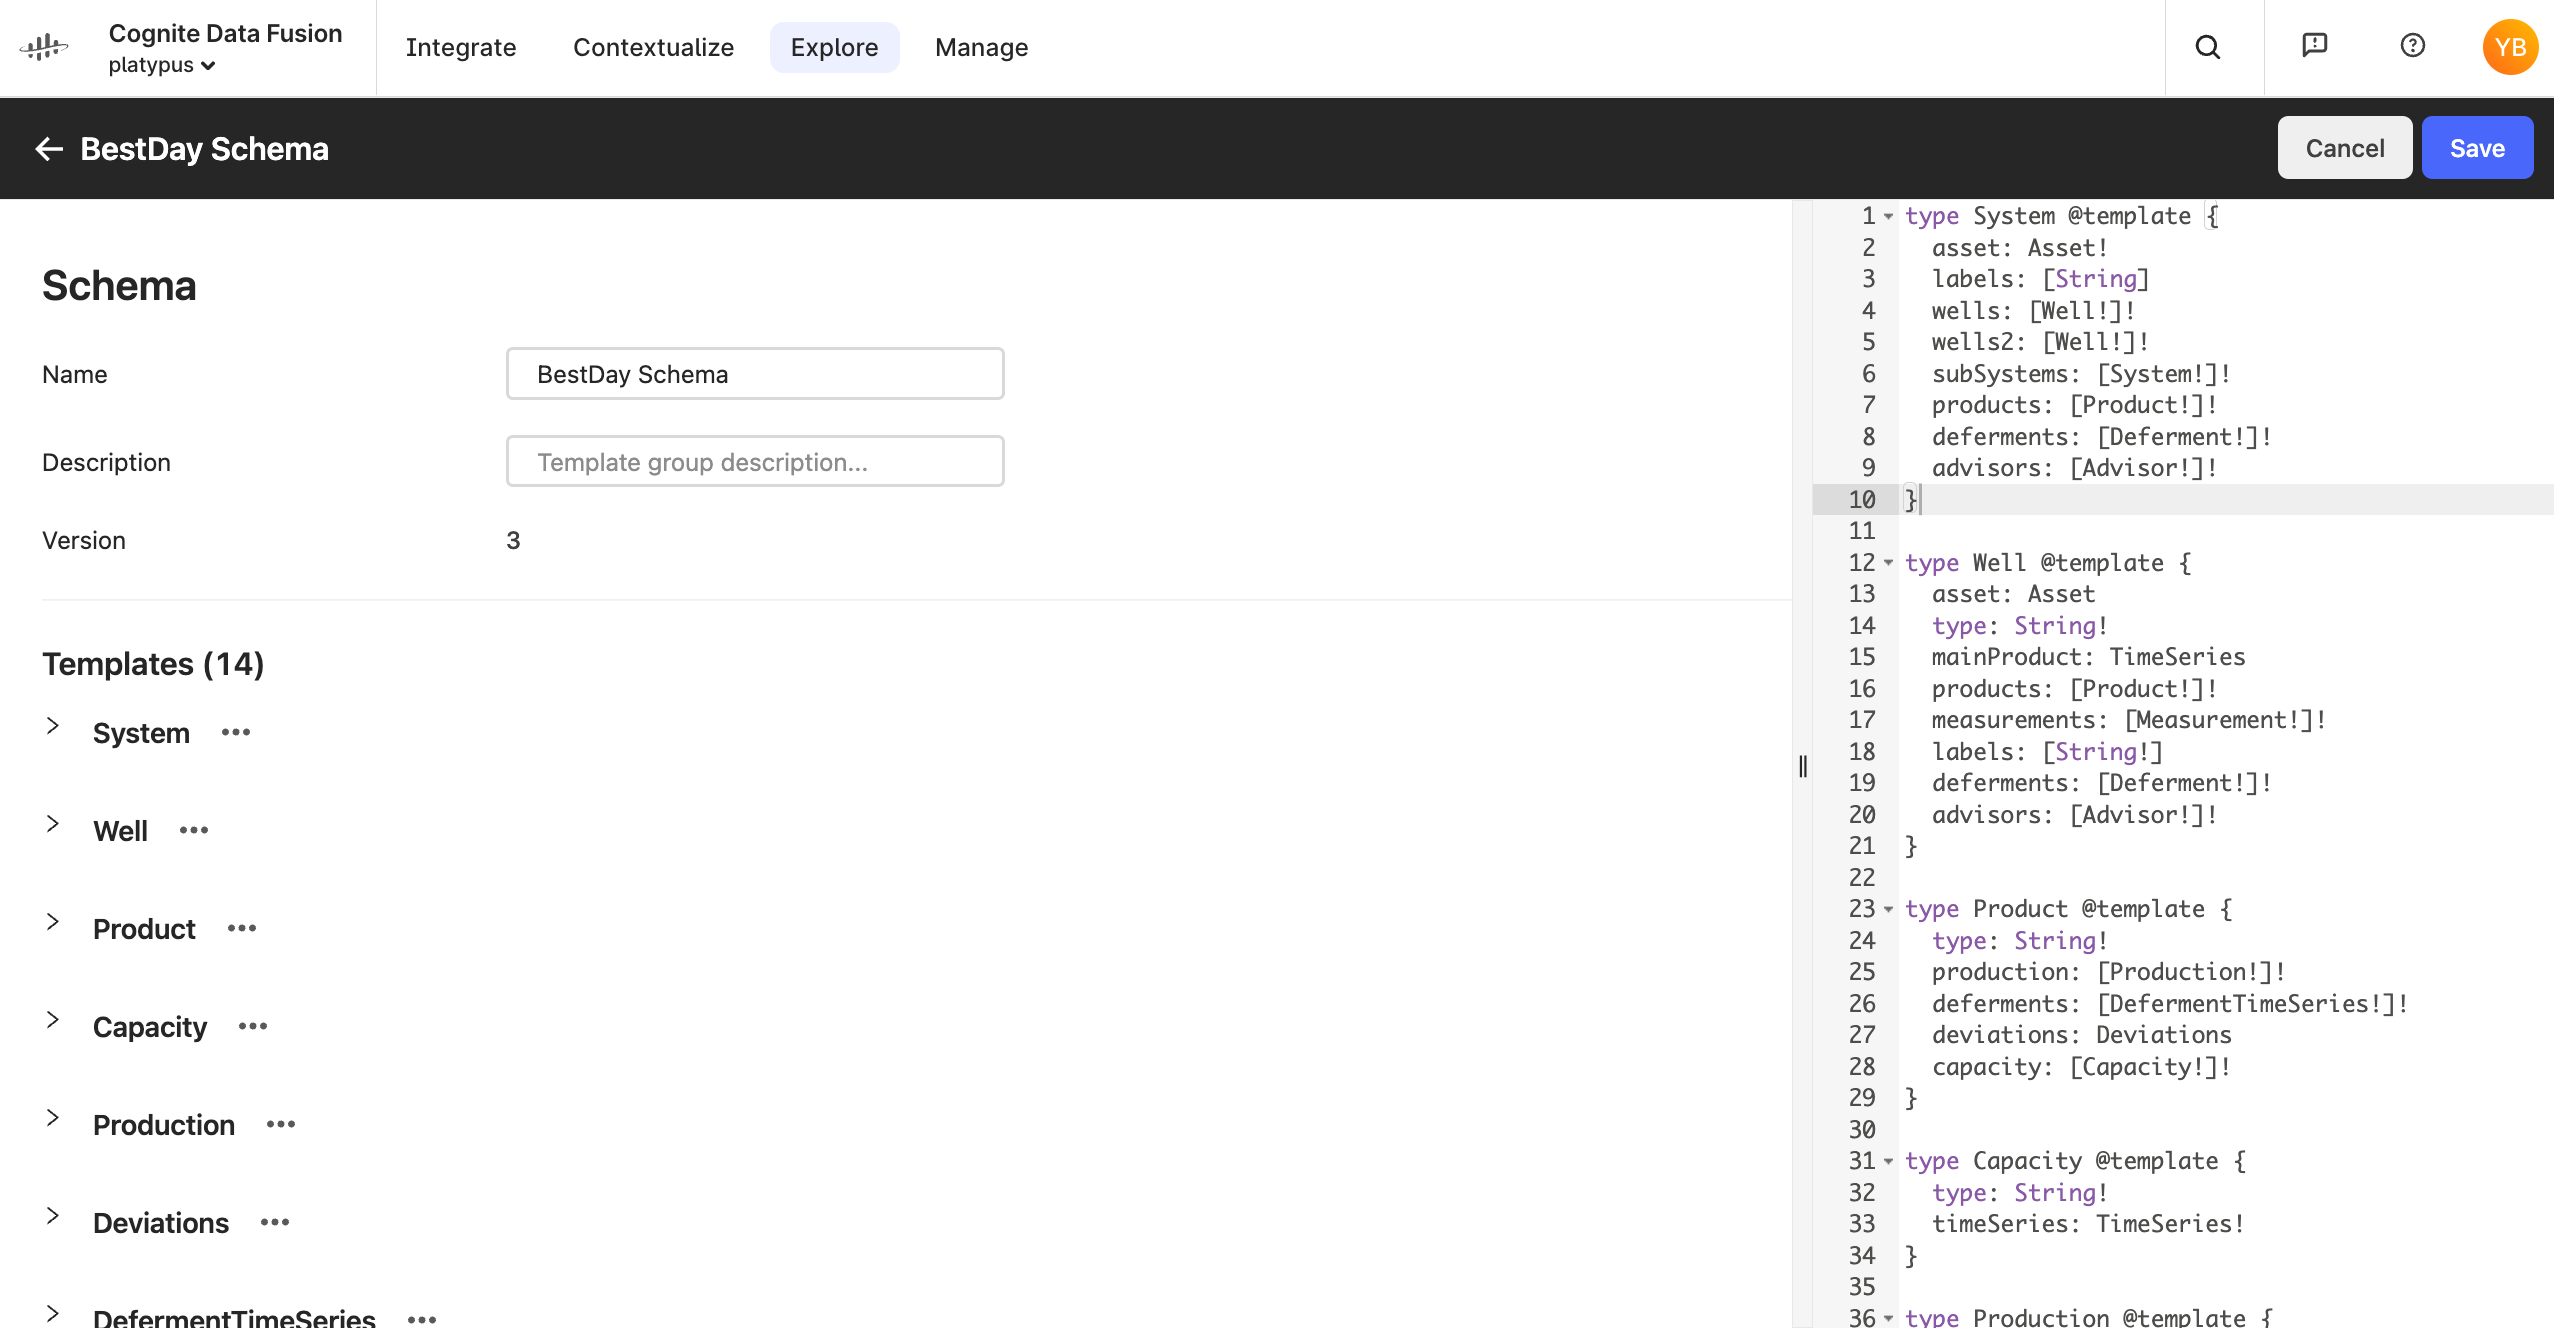2554x1328 pixels.
Task: Open more options for Product template
Action: (x=242, y=928)
